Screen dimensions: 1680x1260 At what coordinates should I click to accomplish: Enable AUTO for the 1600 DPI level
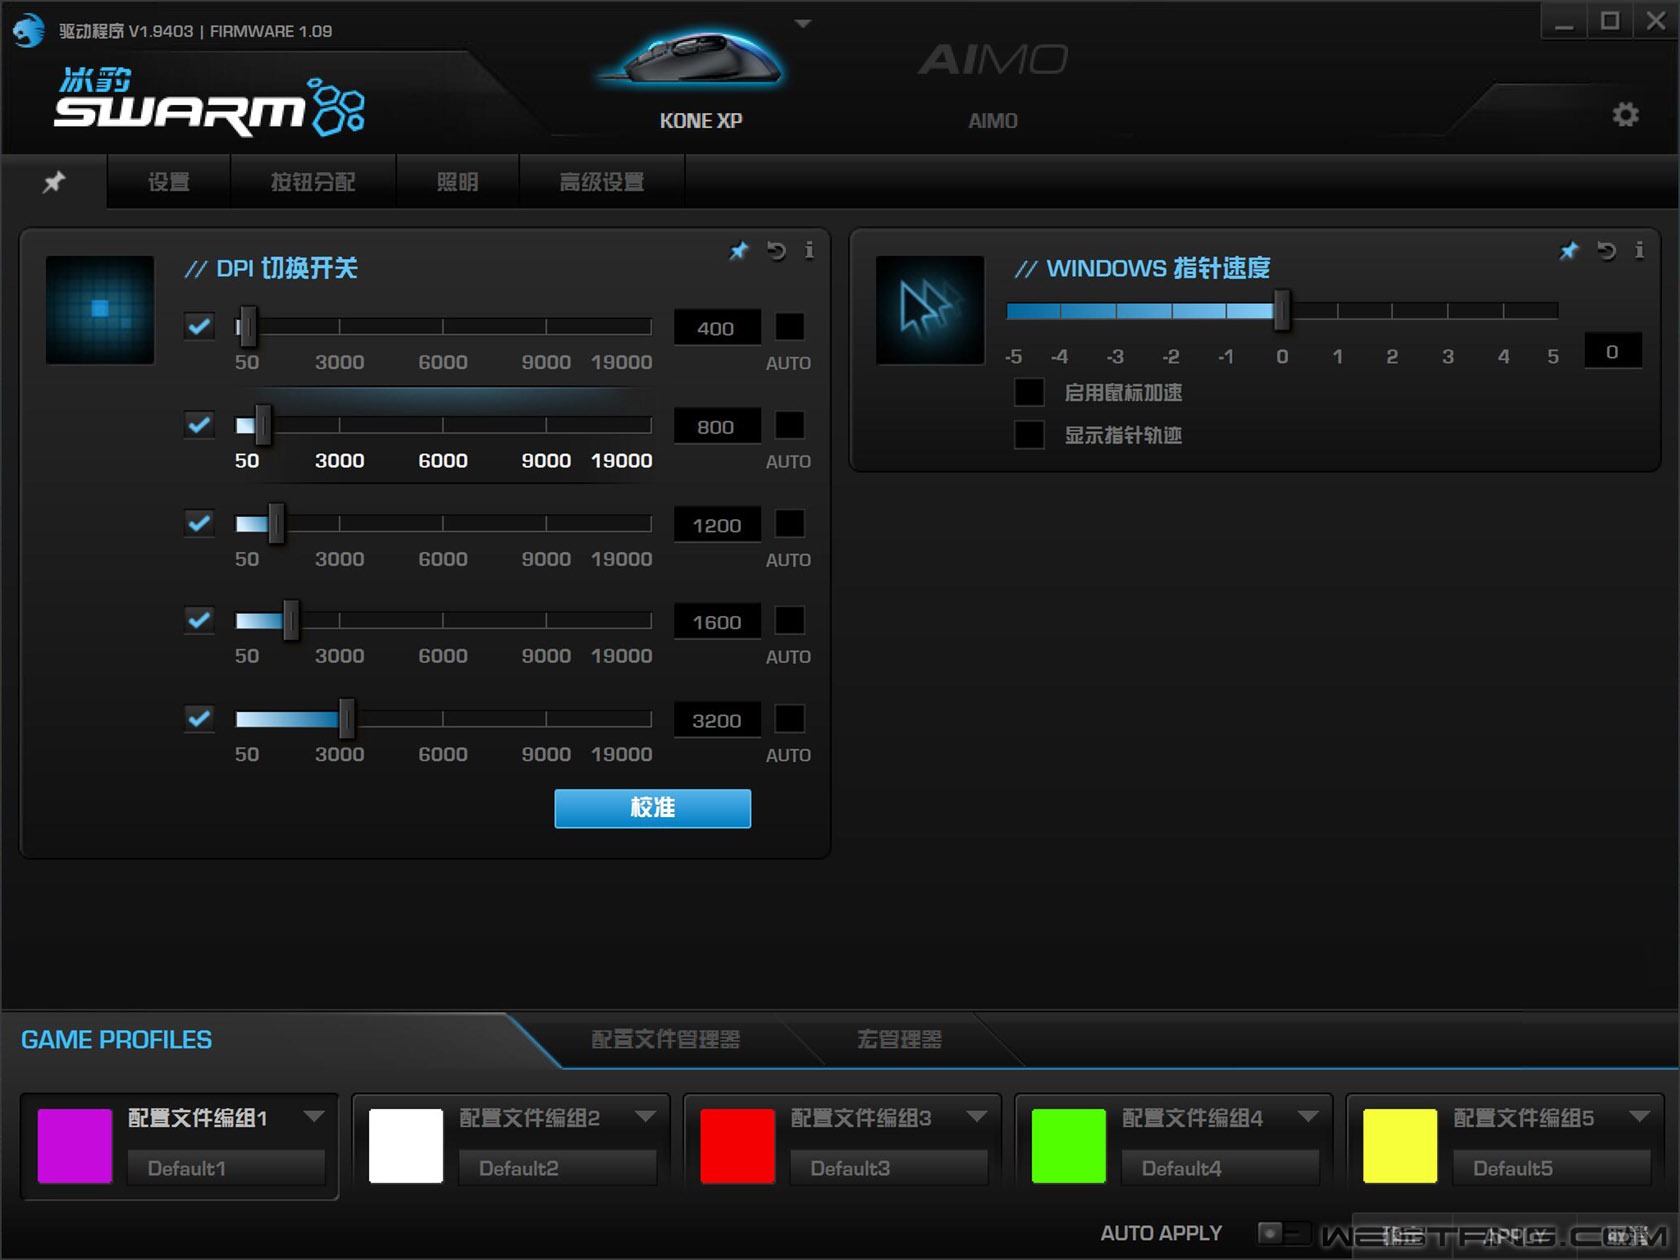click(790, 620)
